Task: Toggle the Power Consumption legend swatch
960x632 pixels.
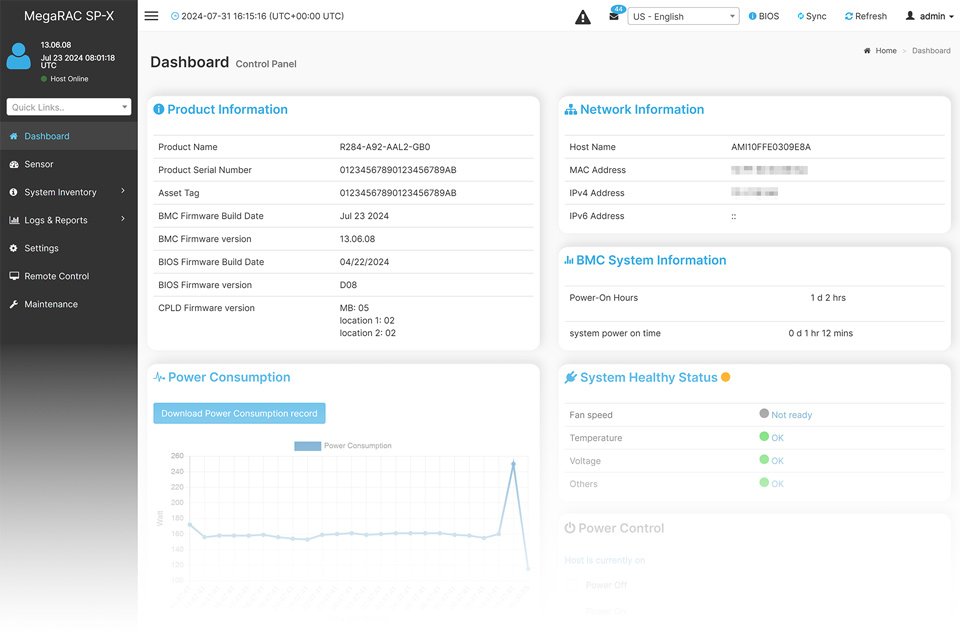Action: tap(307, 446)
